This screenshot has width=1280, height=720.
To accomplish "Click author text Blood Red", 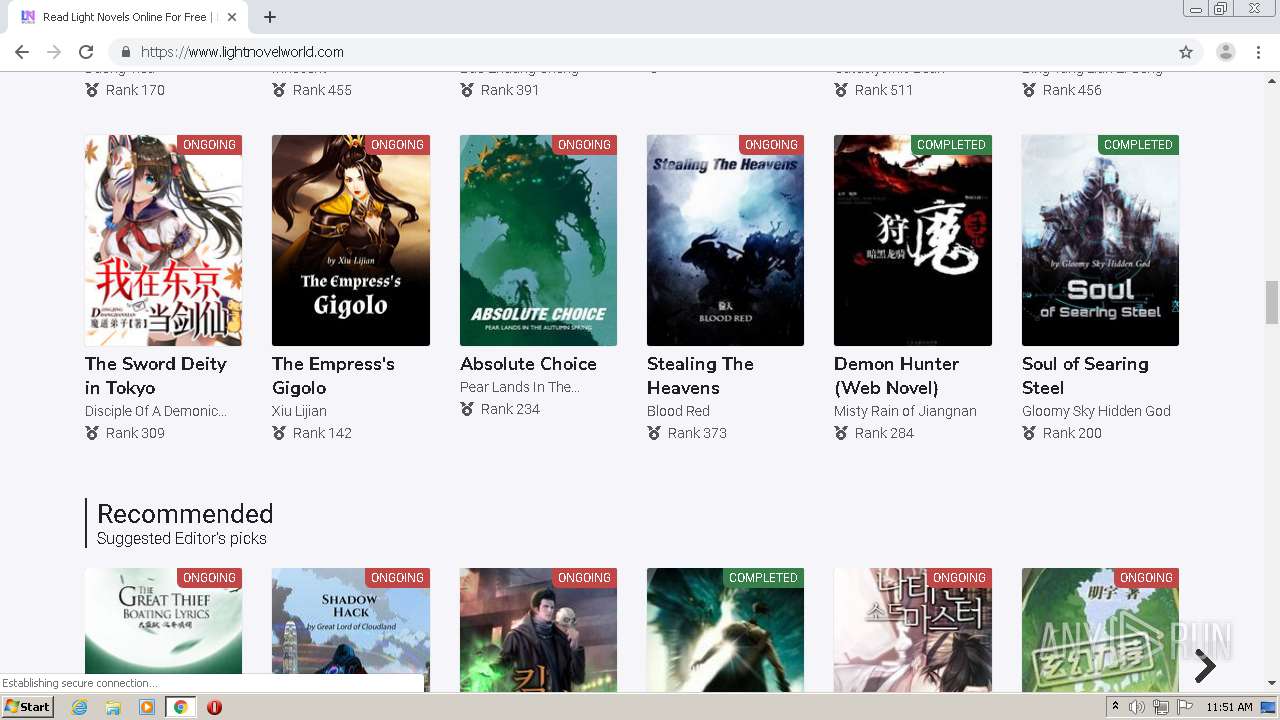I will 678,411.
